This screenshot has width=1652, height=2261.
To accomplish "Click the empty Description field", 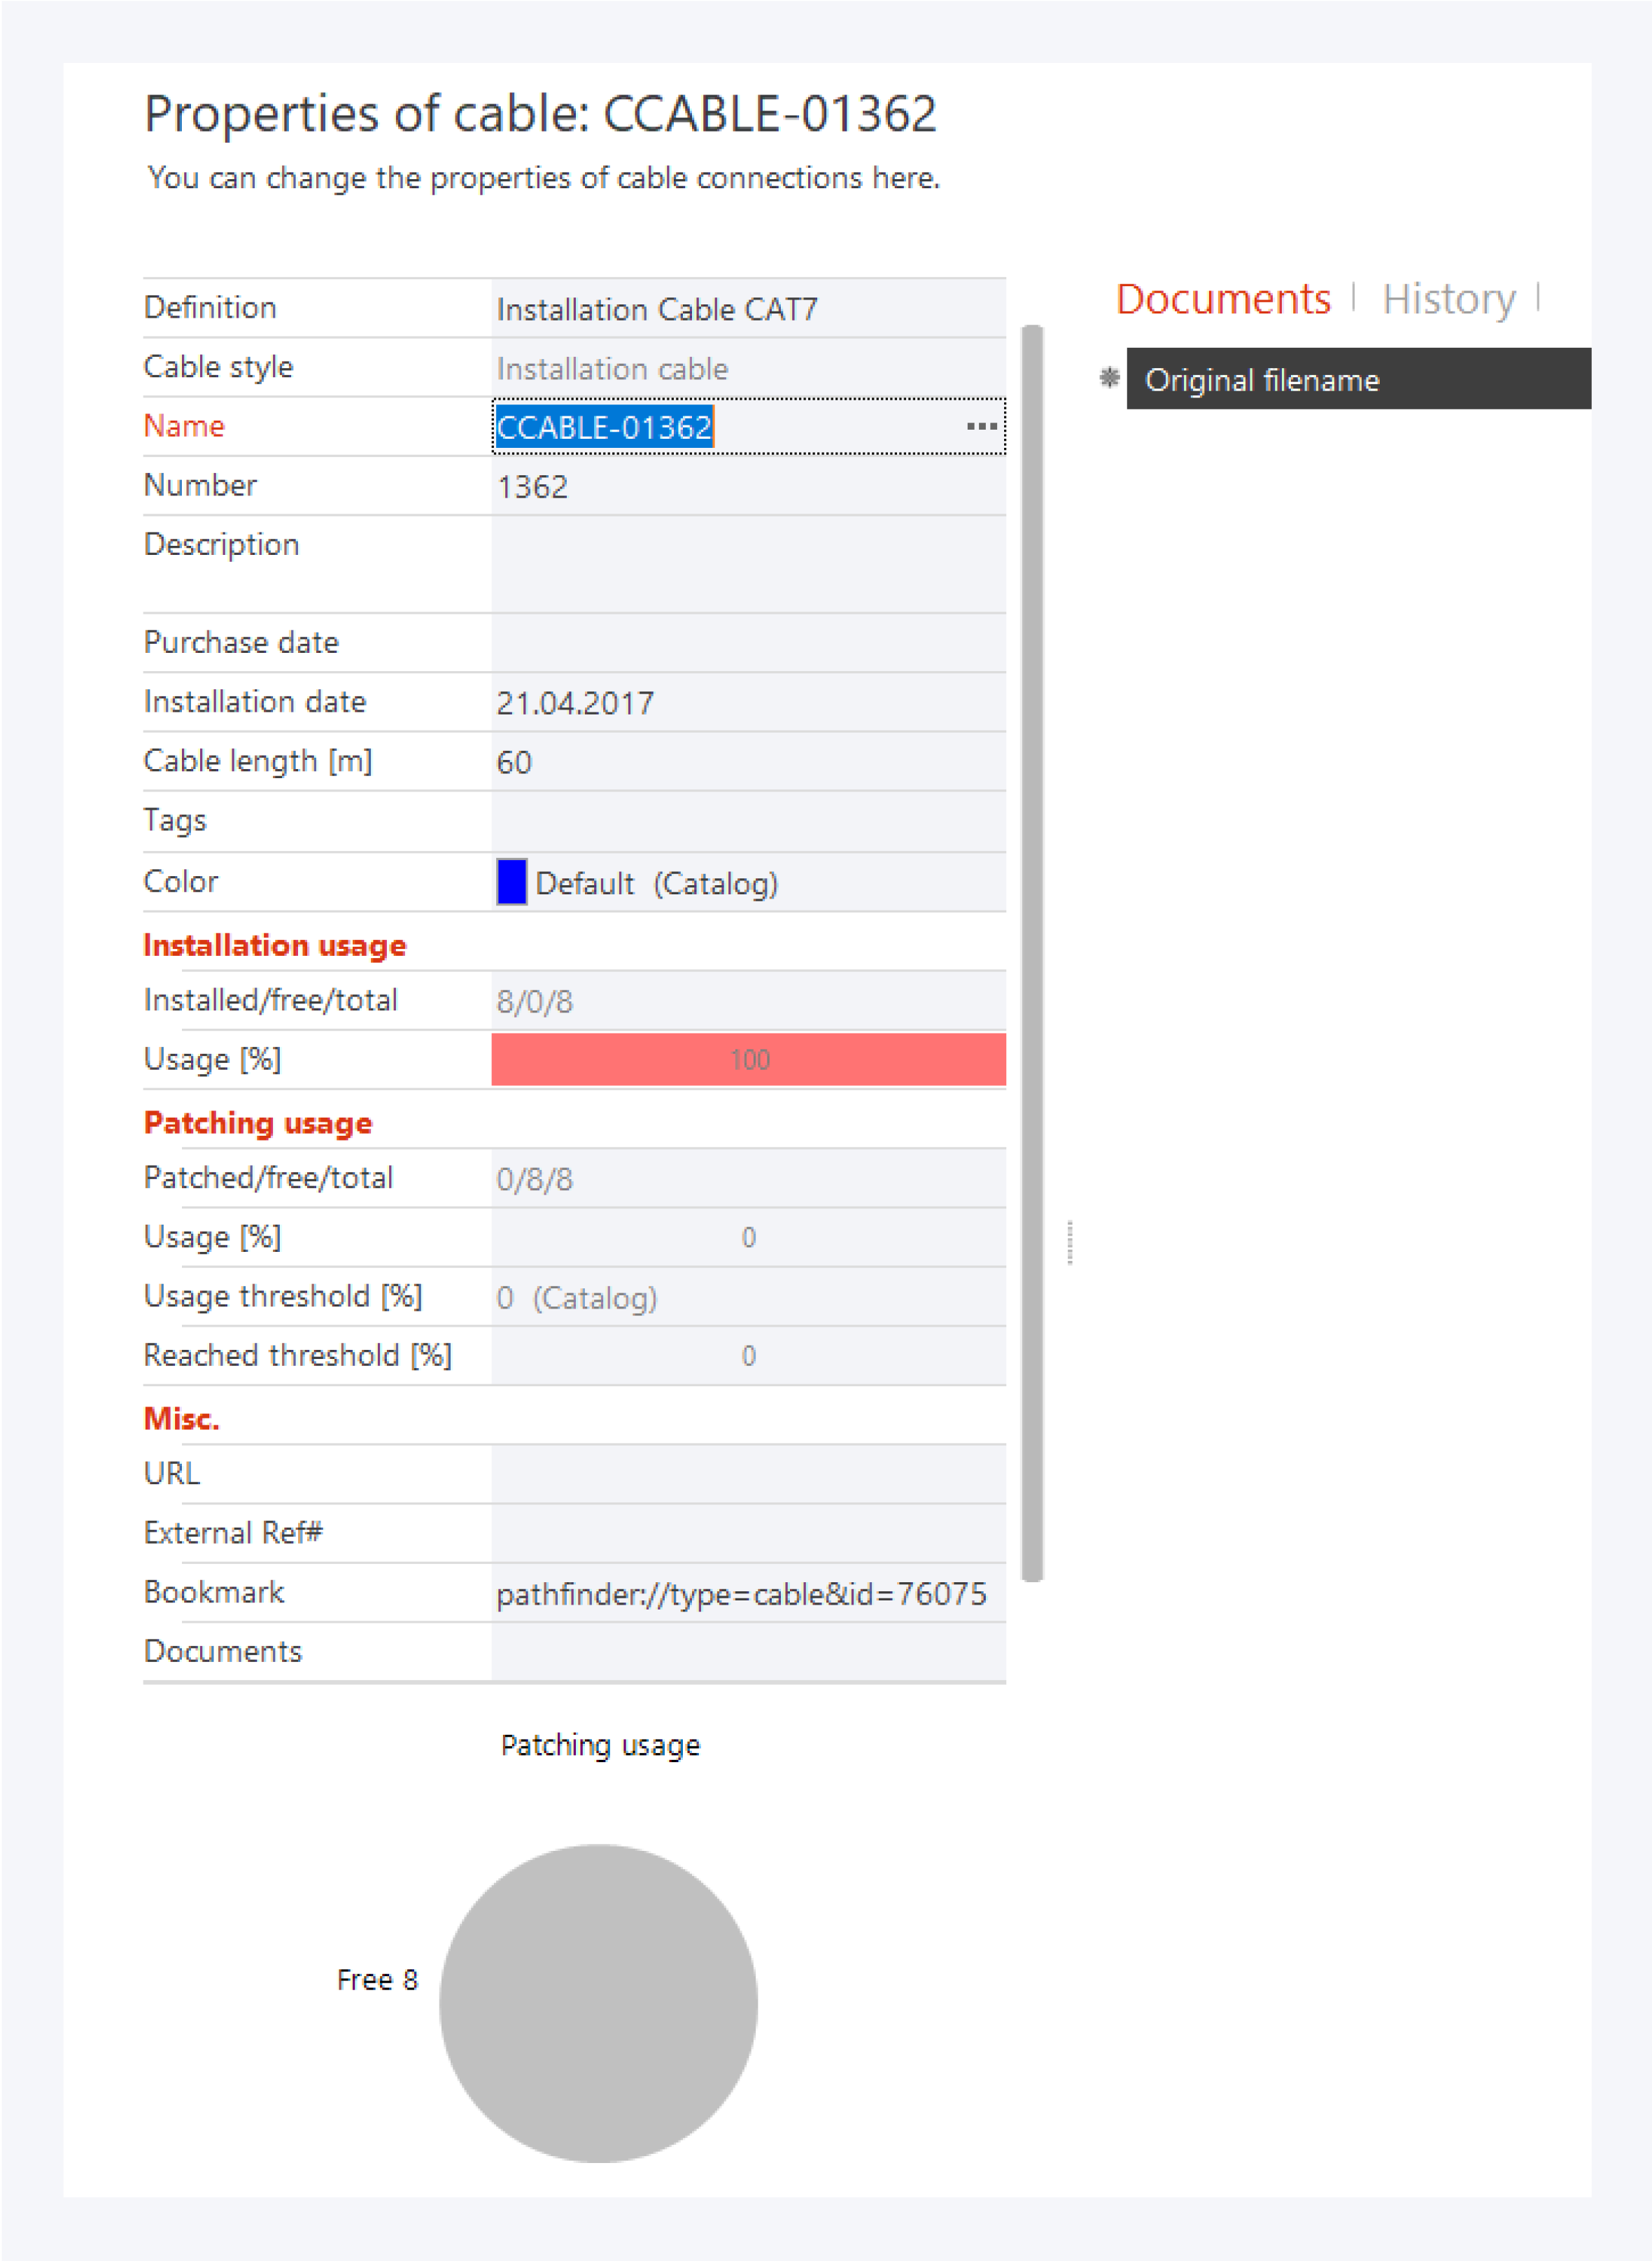I will click(747, 564).
